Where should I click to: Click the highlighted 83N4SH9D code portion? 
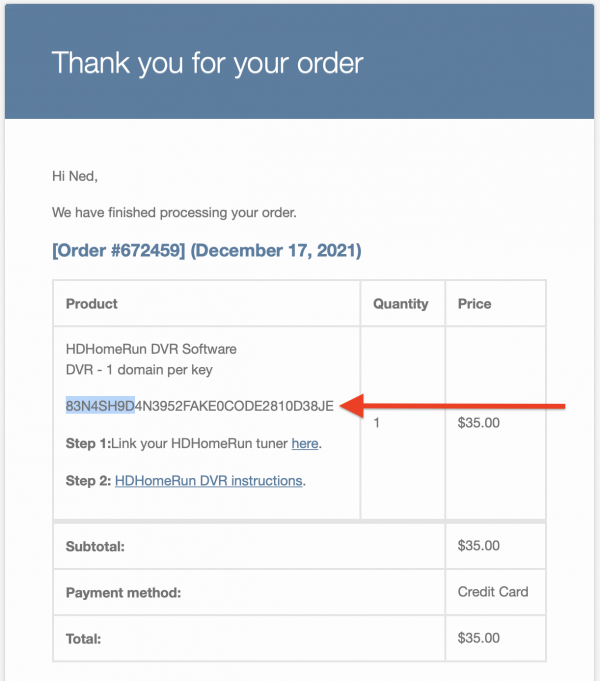(100, 406)
